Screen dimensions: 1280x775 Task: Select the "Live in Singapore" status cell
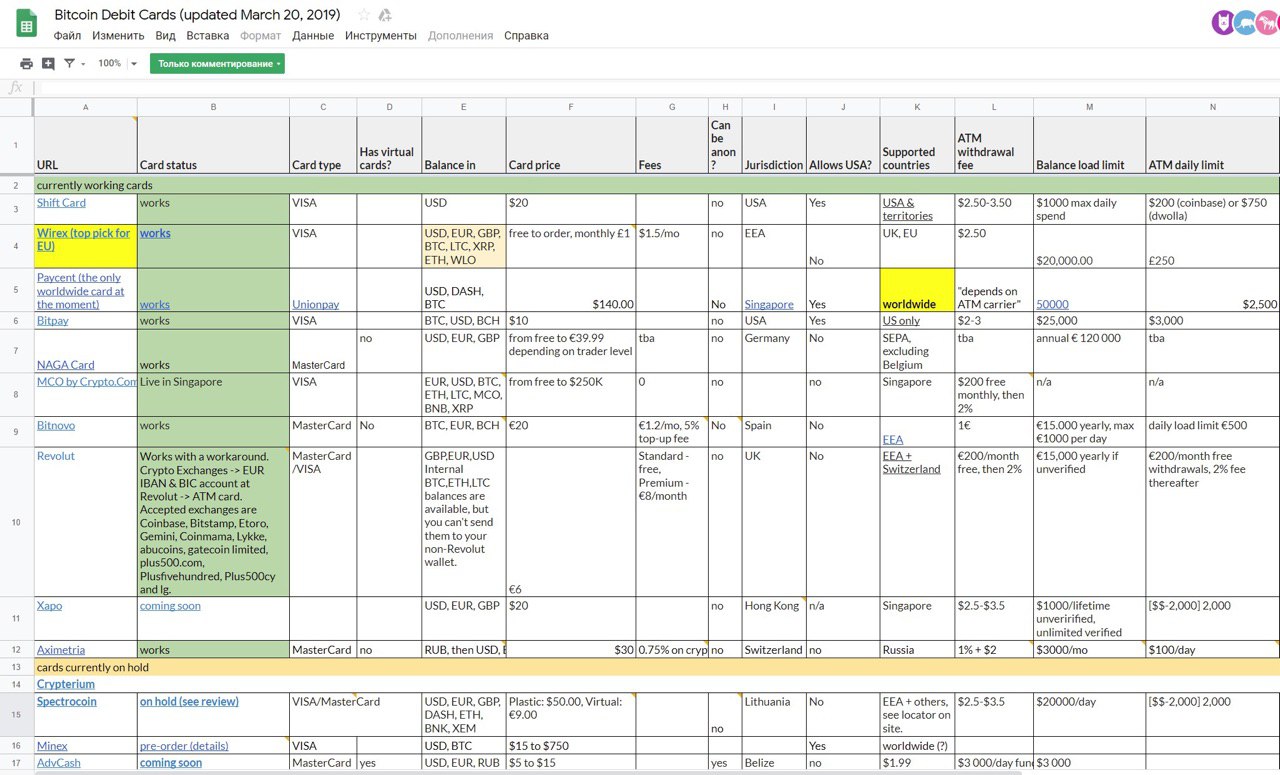[x=213, y=395]
